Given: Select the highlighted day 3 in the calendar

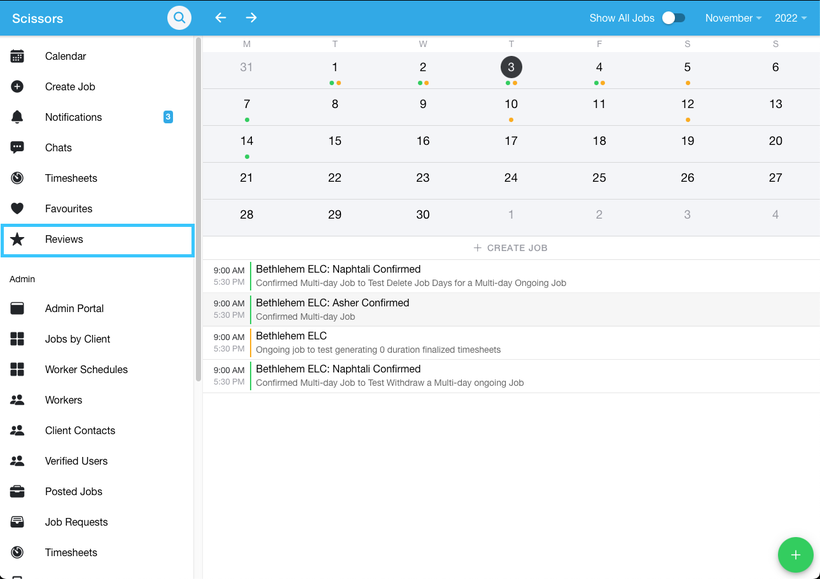Looking at the screenshot, I should point(511,67).
